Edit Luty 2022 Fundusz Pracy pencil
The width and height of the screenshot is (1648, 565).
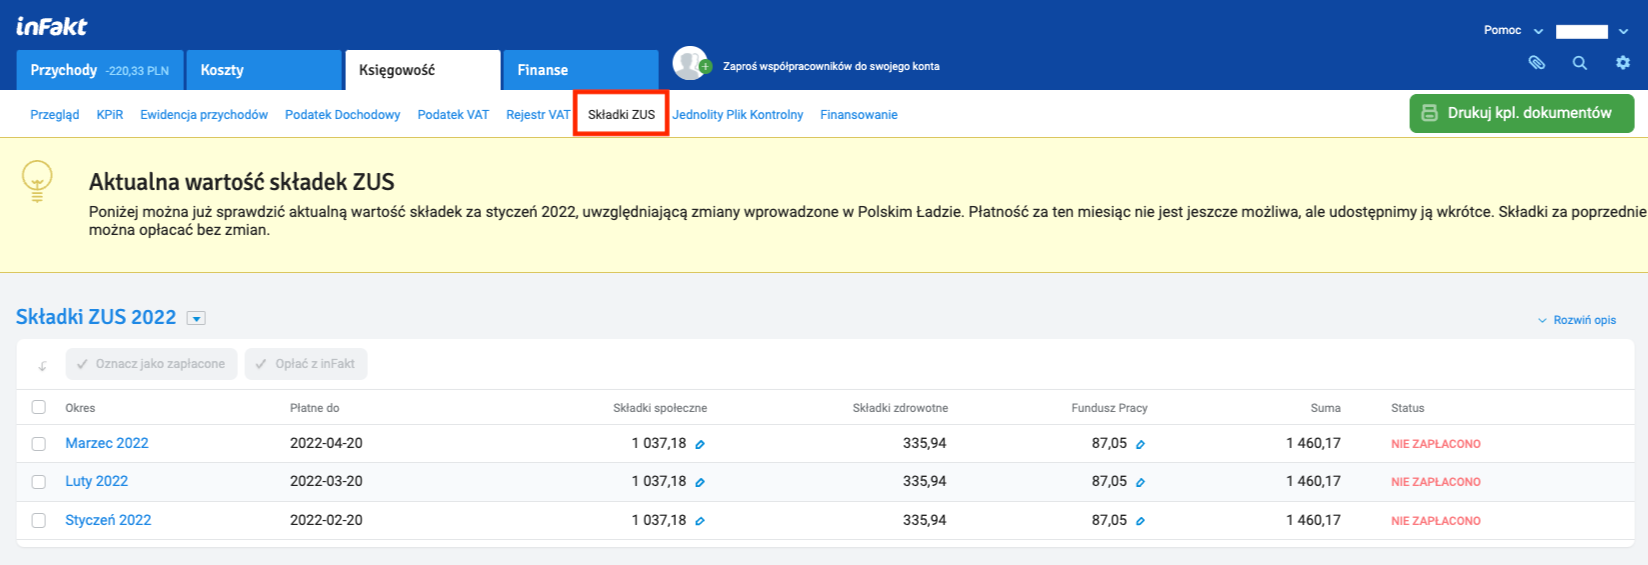(x=1140, y=482)
